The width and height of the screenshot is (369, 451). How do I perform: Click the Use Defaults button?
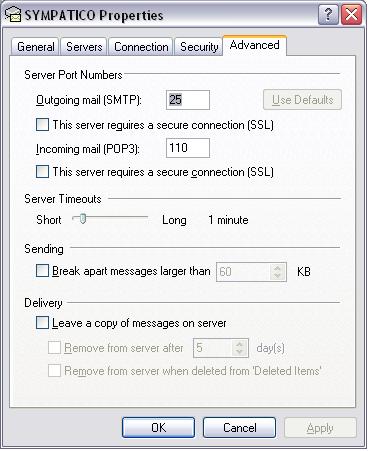tap(302, 100)
